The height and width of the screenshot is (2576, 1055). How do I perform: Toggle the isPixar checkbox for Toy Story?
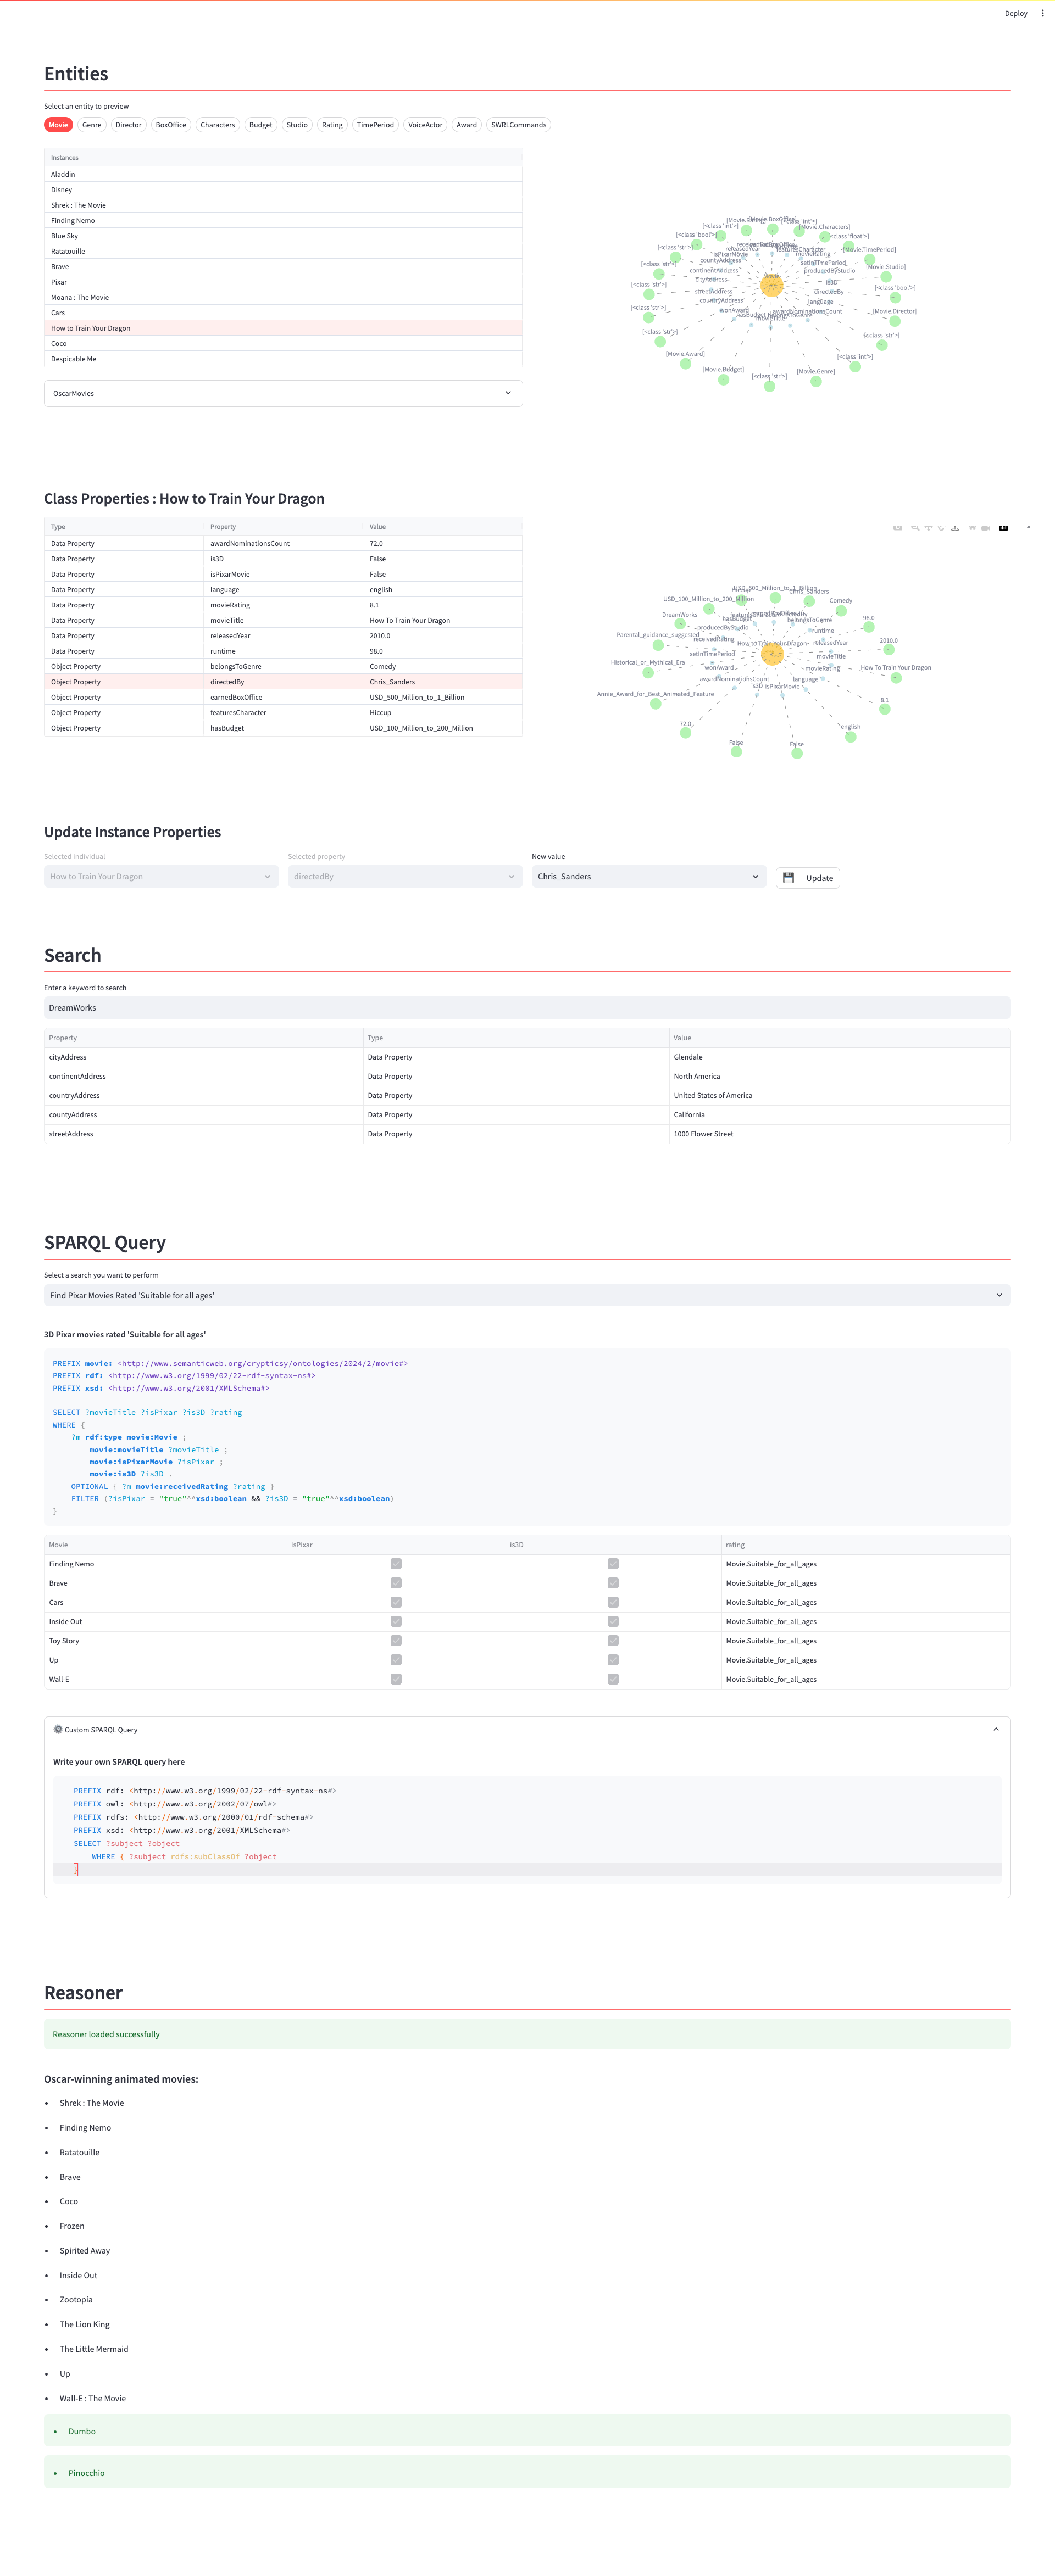[x=396, y=1640]
